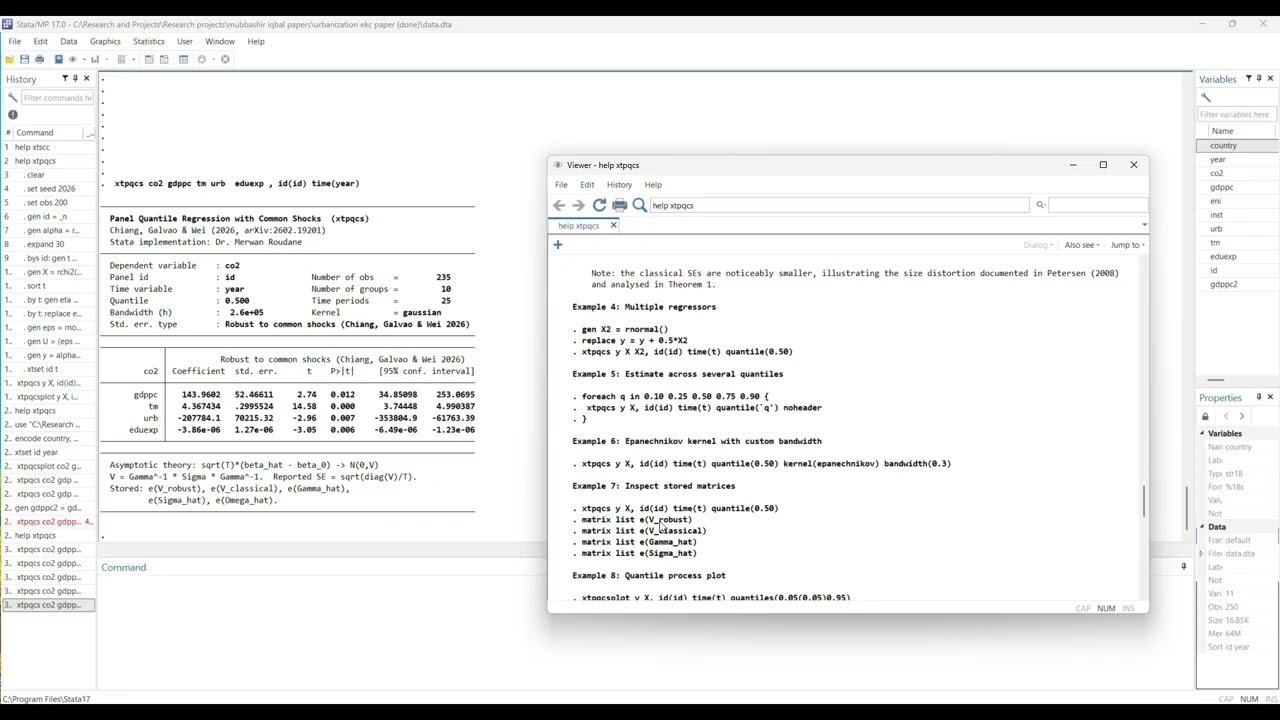Close the History panel with X

(x=86, y=79)
